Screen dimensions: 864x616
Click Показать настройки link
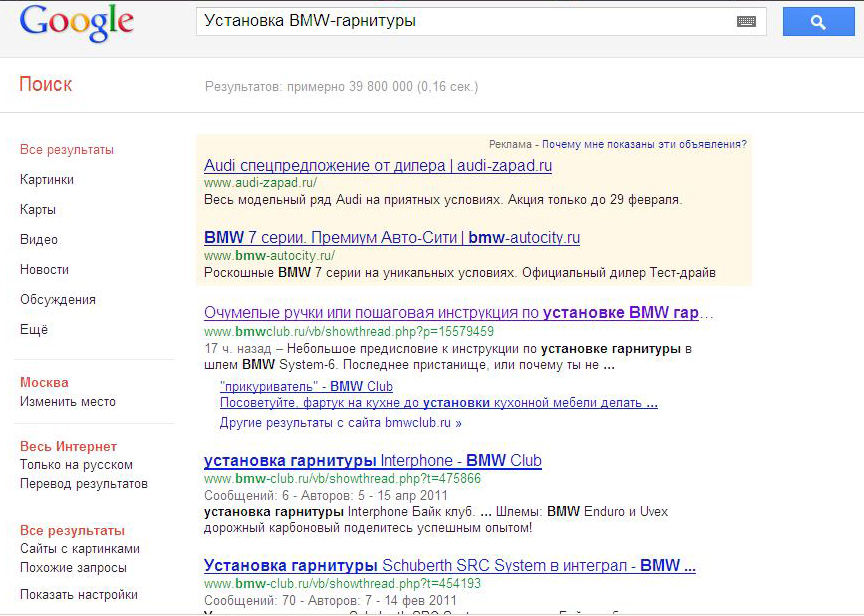click(x=79, y=595)
